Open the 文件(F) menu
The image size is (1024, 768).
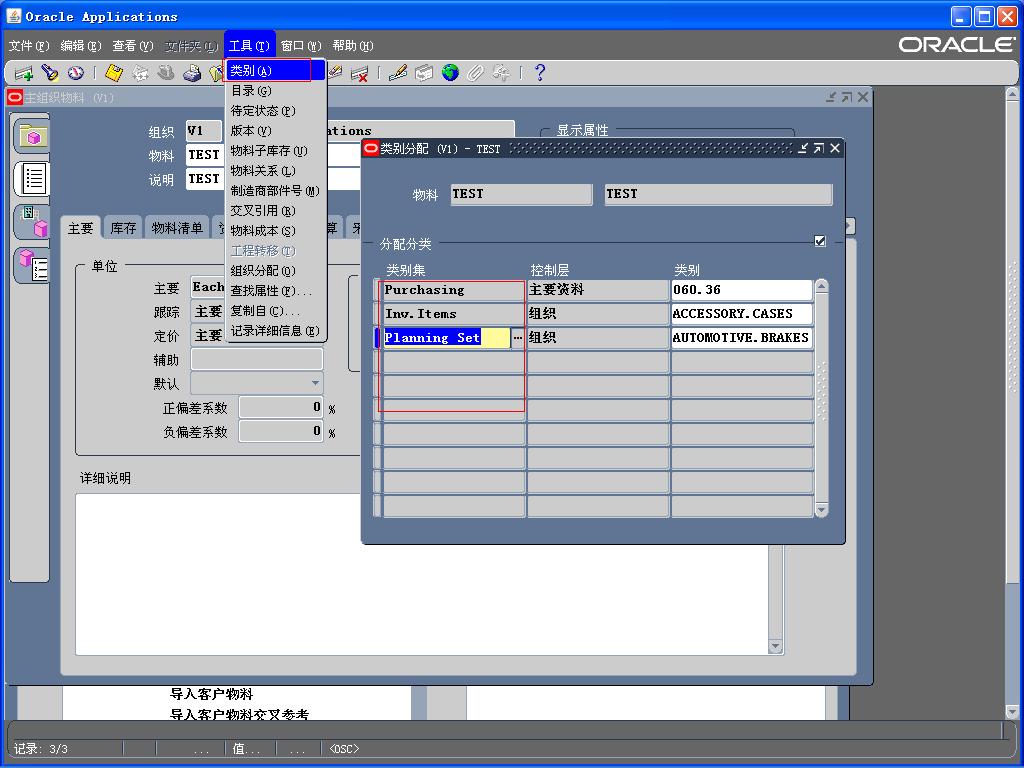29,46
